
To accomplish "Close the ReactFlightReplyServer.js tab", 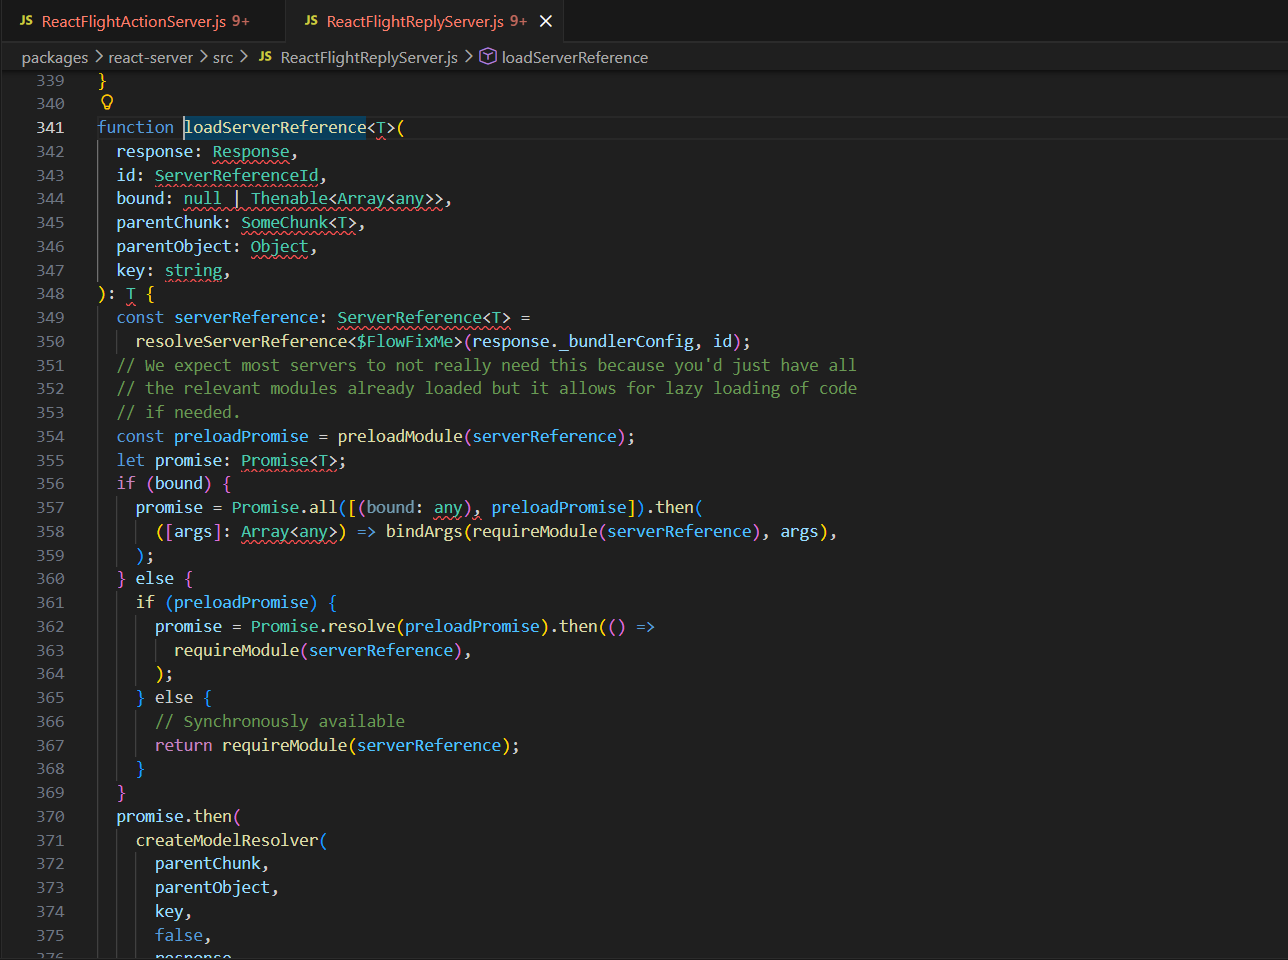I will [546, 21].
